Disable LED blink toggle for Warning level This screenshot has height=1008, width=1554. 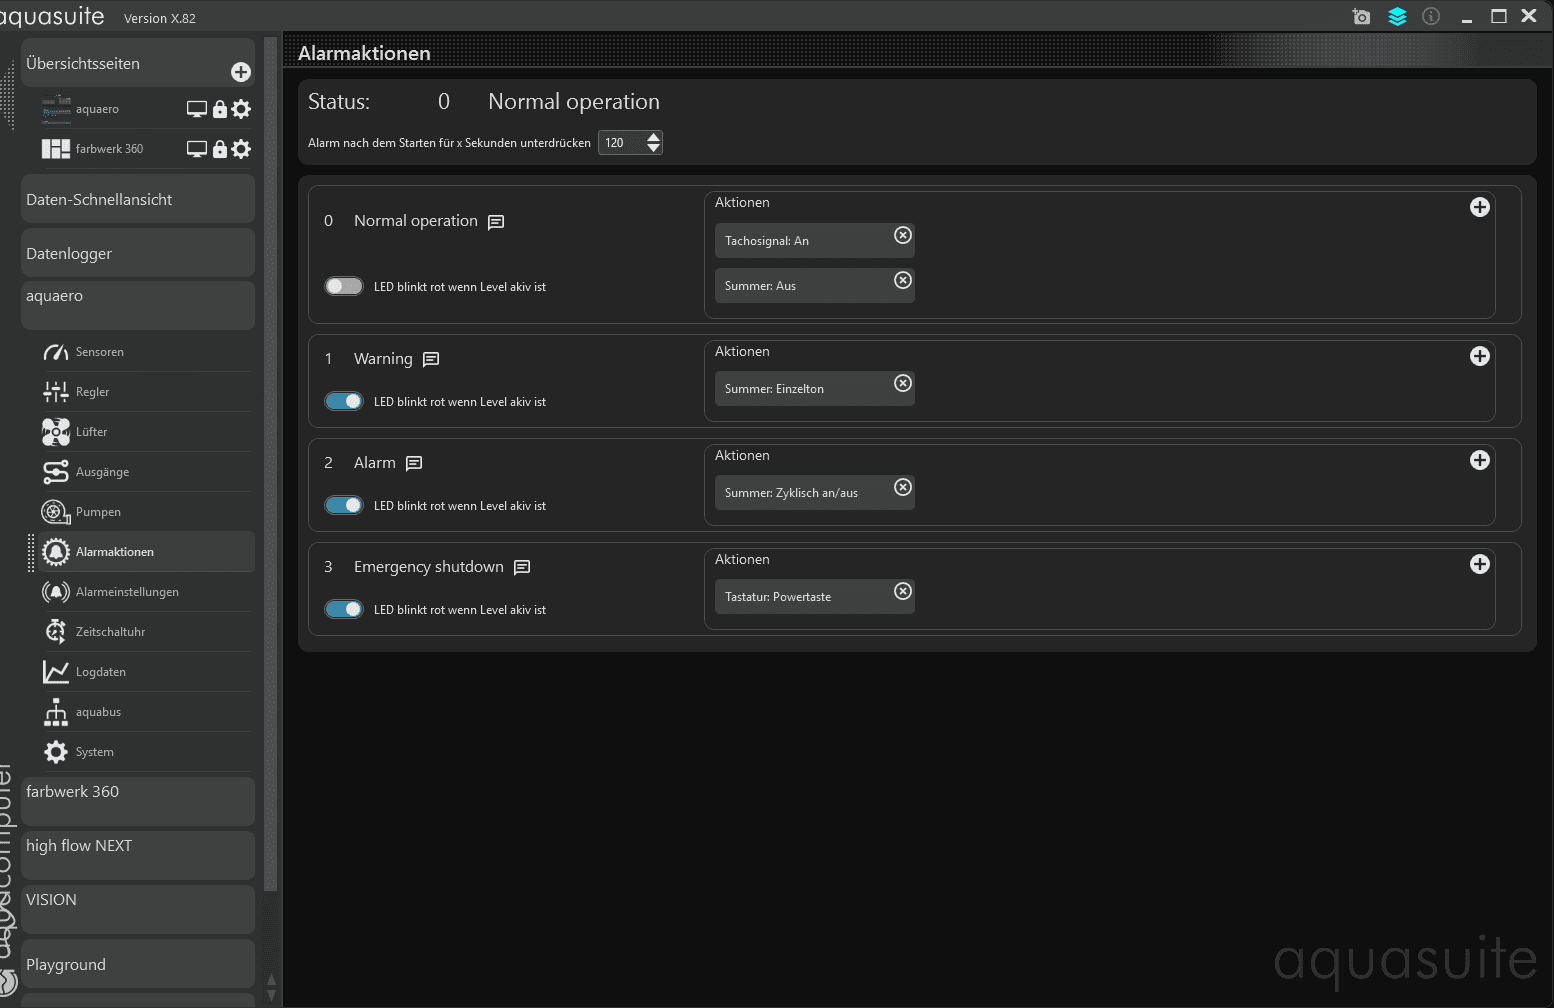(344, 402)
